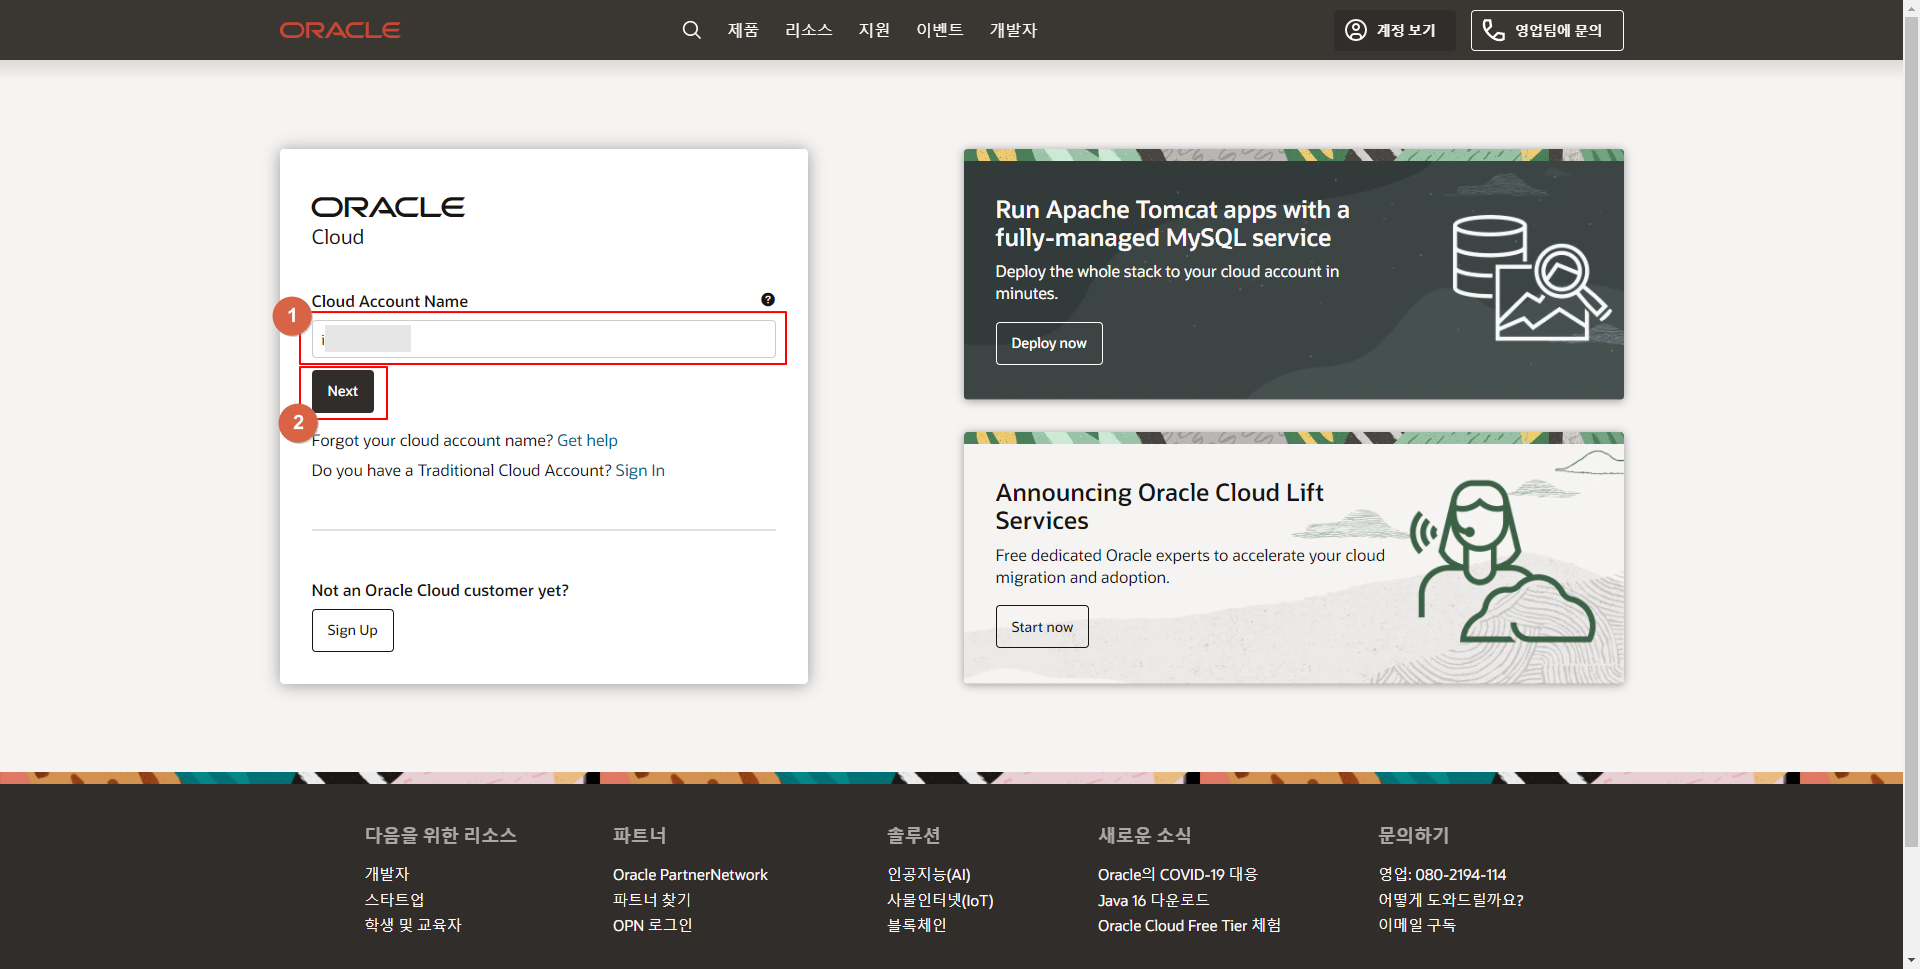Click the Get help link
Screen dimensions: 1920x969
pos(587,440)
